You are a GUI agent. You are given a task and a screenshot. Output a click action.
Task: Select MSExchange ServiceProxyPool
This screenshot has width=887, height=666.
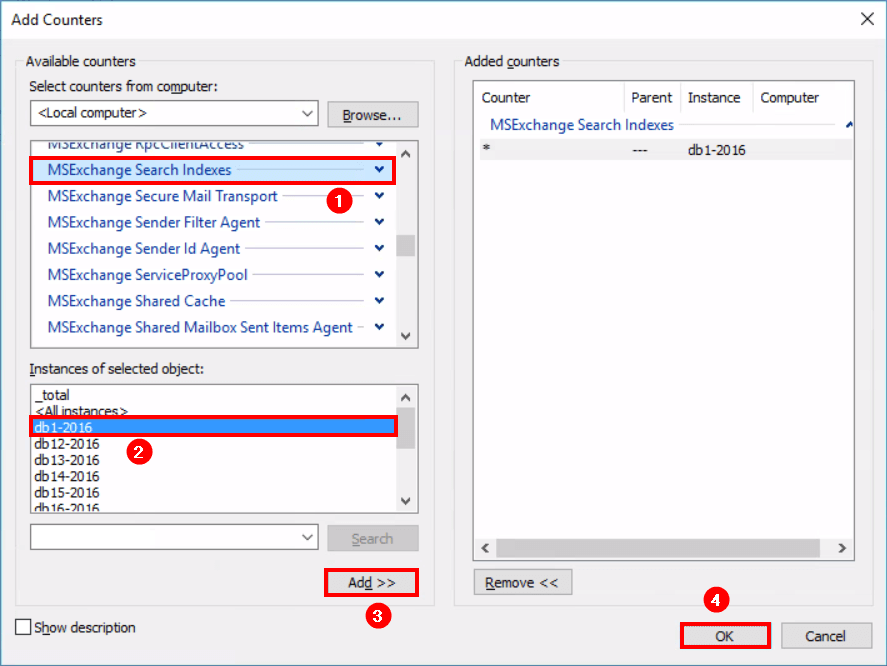tap(147, 274)
